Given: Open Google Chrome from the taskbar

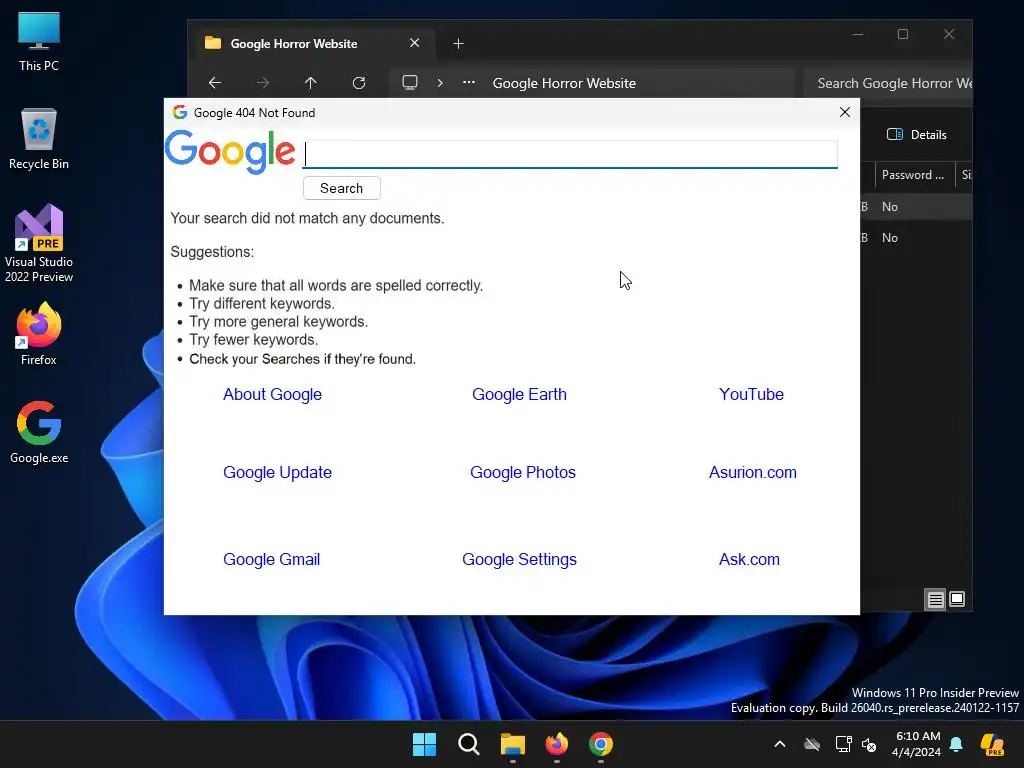Looking at the screenshot, I should pos(601,744).
